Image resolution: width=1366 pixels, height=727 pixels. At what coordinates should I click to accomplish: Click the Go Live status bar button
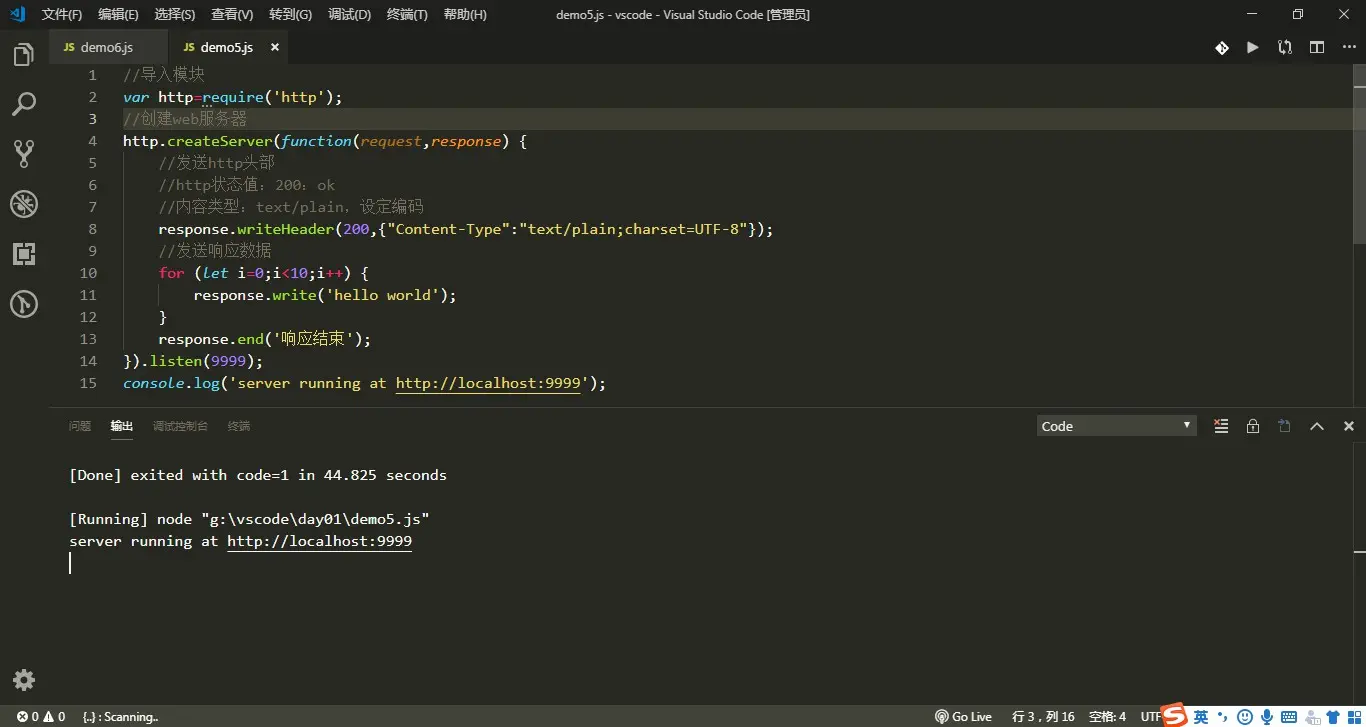pyautogui.click(x=963, y=716)
